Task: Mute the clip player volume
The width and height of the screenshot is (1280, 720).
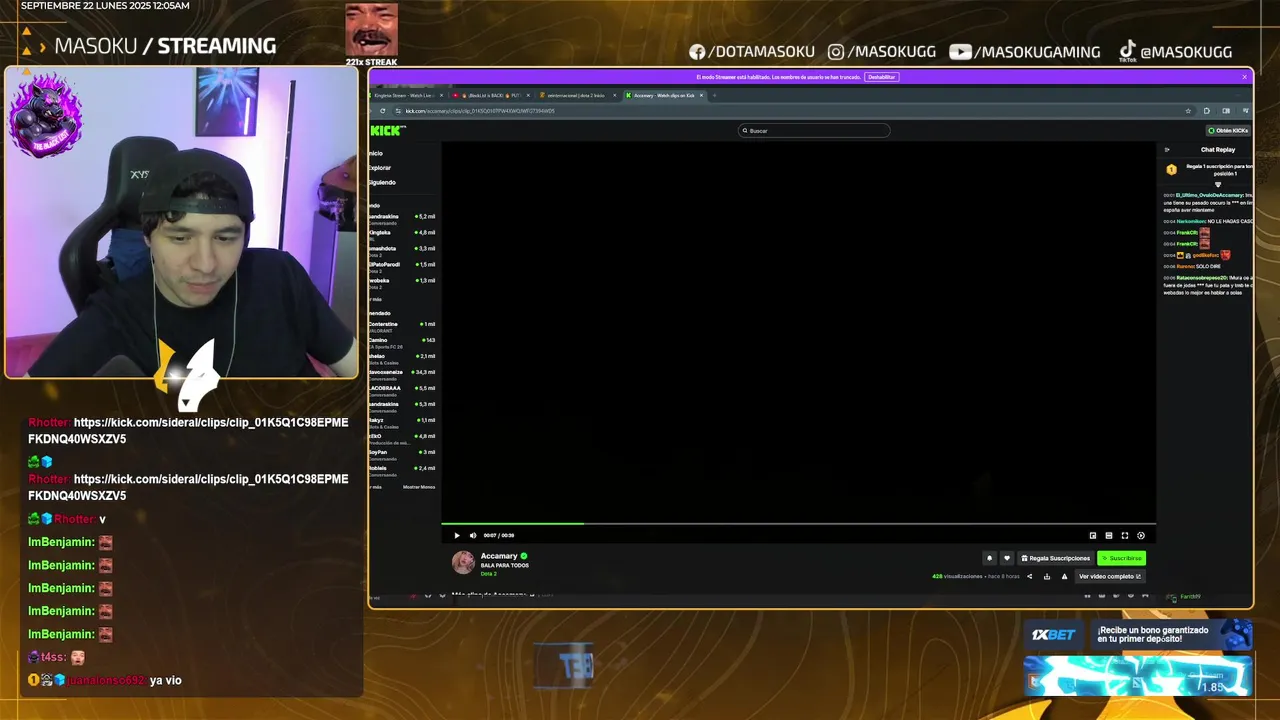Action: (x=473, y=535)
